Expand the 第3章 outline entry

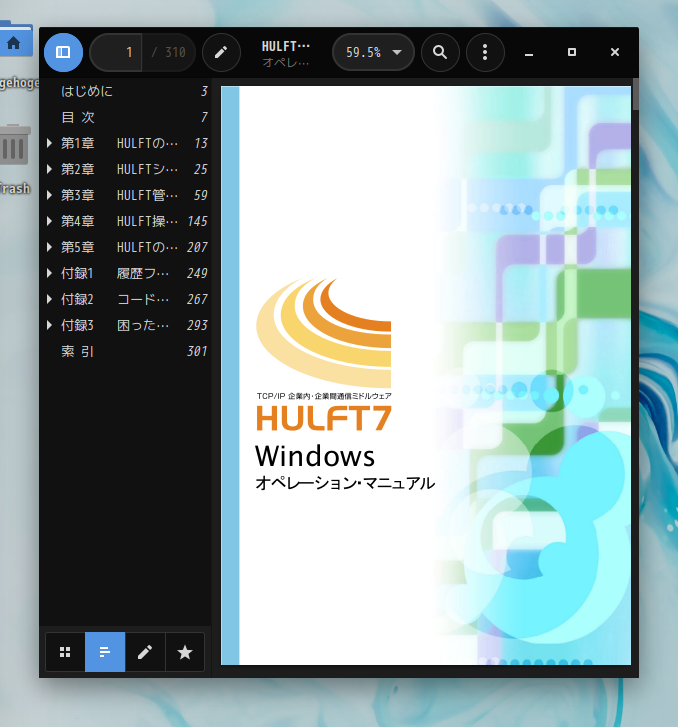[49, 195]
